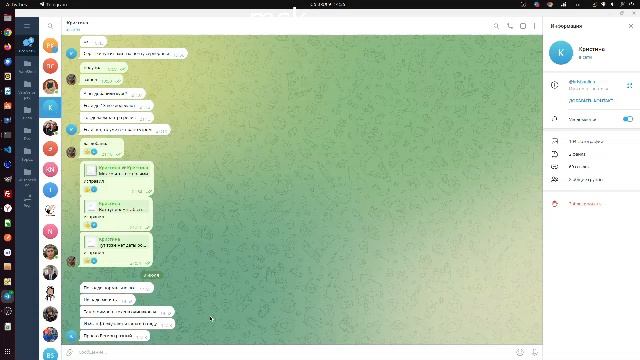Select the All chats folder icon

pos(27,44)
